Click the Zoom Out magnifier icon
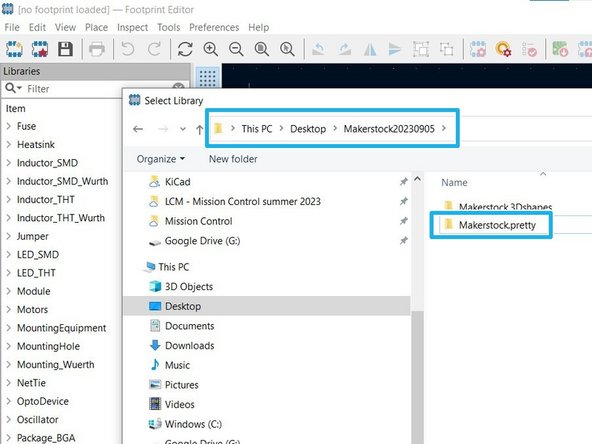 point(236,49)
